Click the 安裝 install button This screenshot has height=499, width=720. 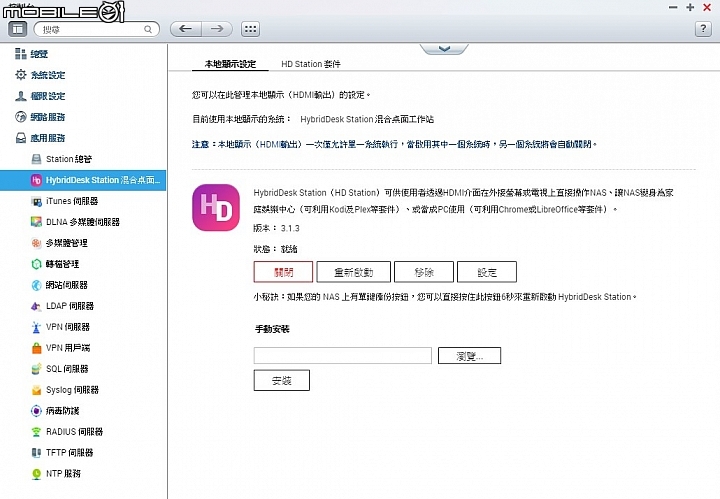pyautogui.click(x=281, y=381)
